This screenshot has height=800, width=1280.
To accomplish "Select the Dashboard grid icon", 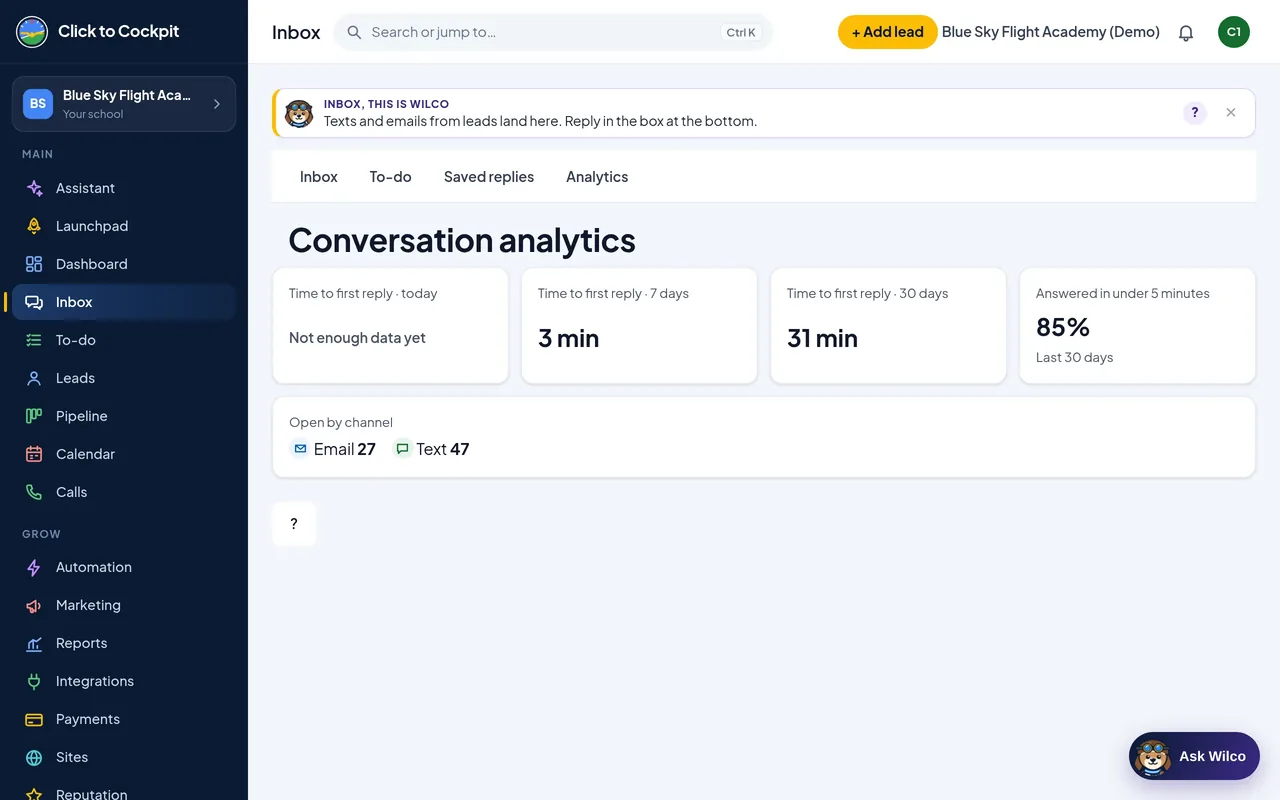I will tap(34, 264).
